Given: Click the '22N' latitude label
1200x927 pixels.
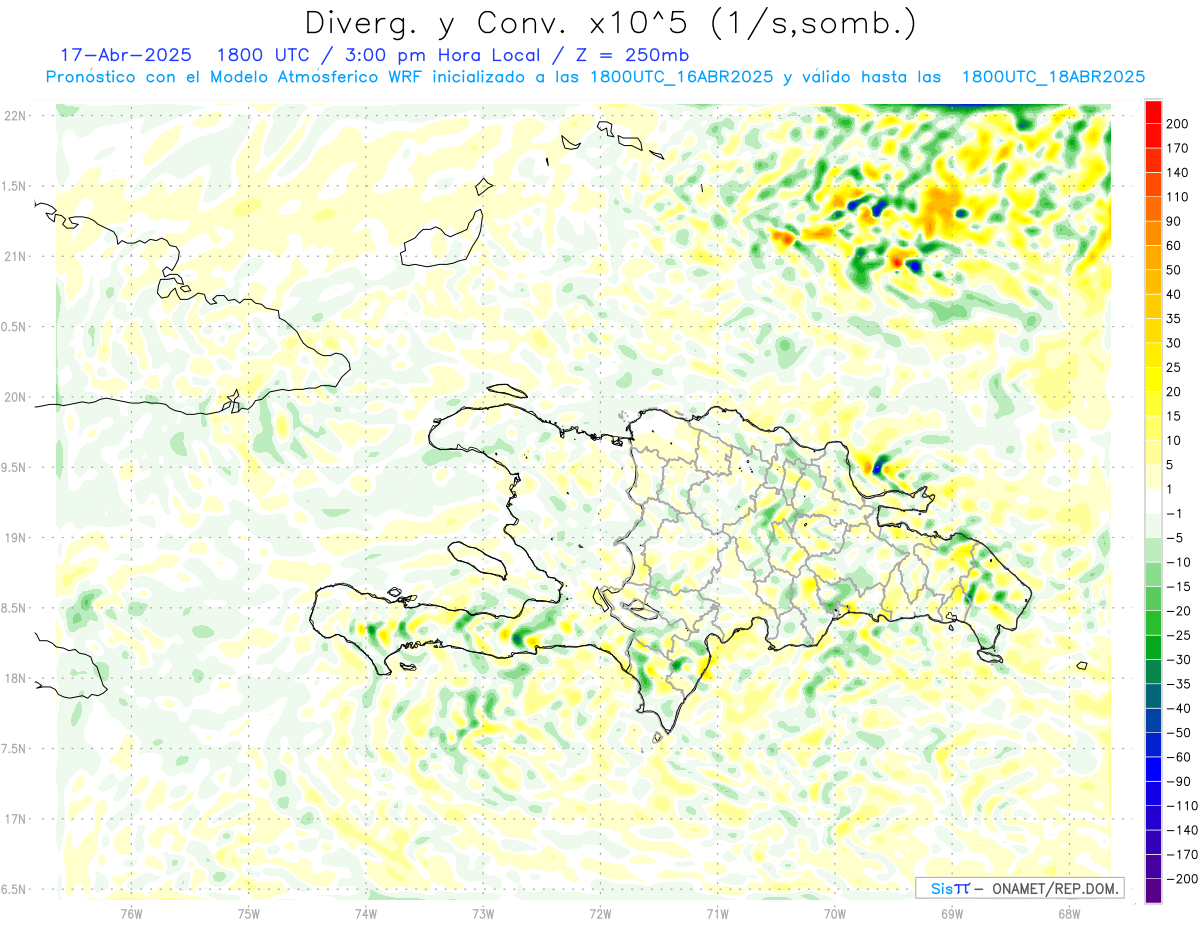Looking at the screenshot, I should 17,116.
